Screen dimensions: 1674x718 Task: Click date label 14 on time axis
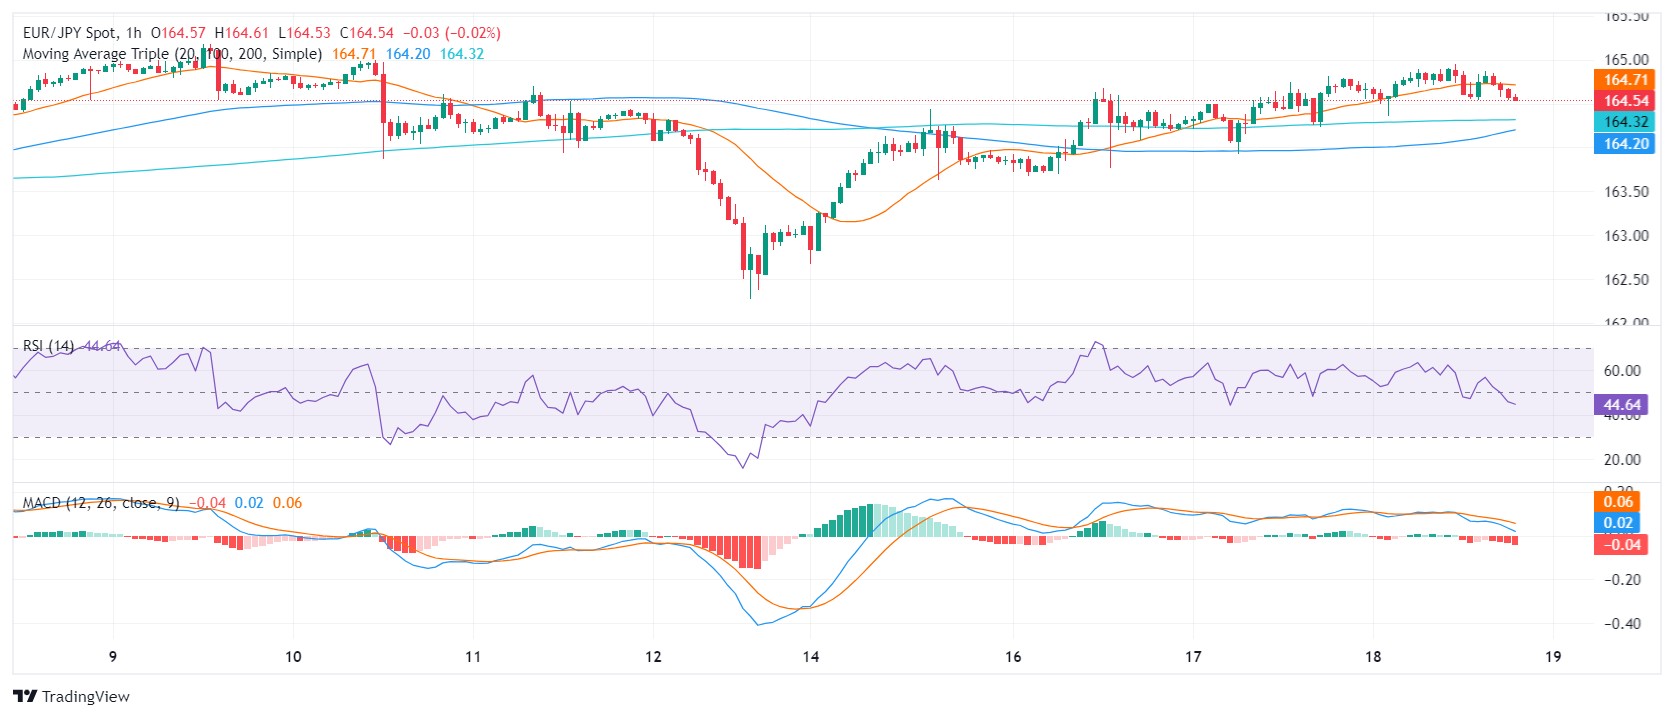point(810,657)
